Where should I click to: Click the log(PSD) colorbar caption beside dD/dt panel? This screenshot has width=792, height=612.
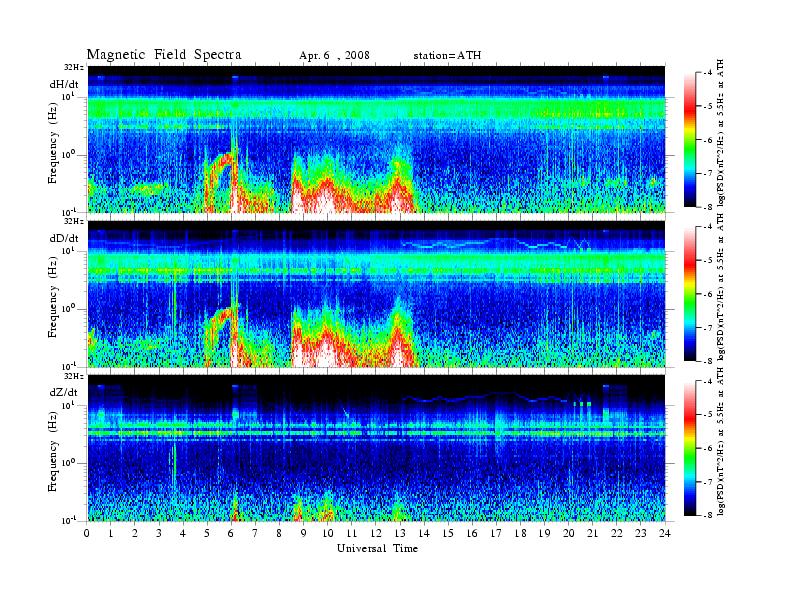720,287
